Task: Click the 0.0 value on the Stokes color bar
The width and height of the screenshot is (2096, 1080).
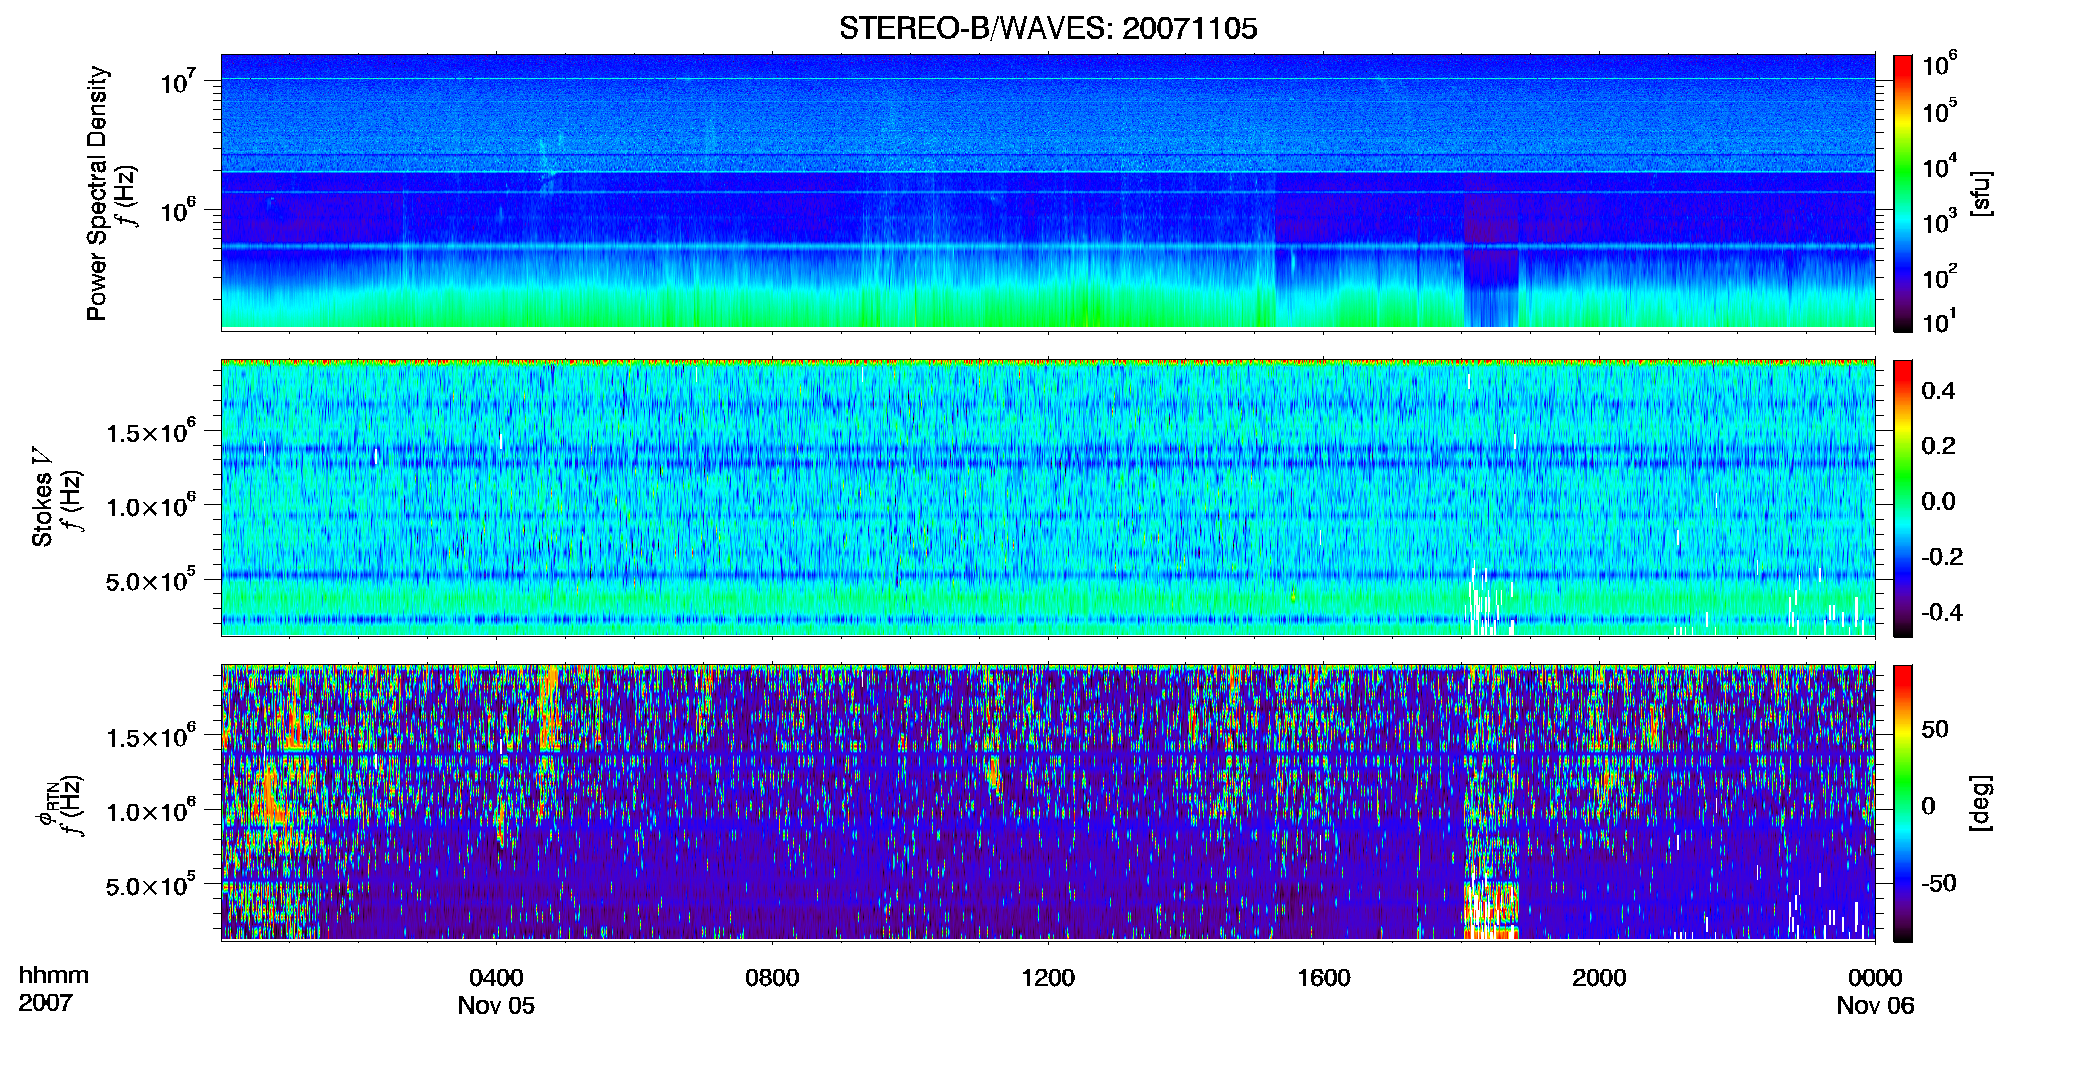Action: (x=1938, y=502)
